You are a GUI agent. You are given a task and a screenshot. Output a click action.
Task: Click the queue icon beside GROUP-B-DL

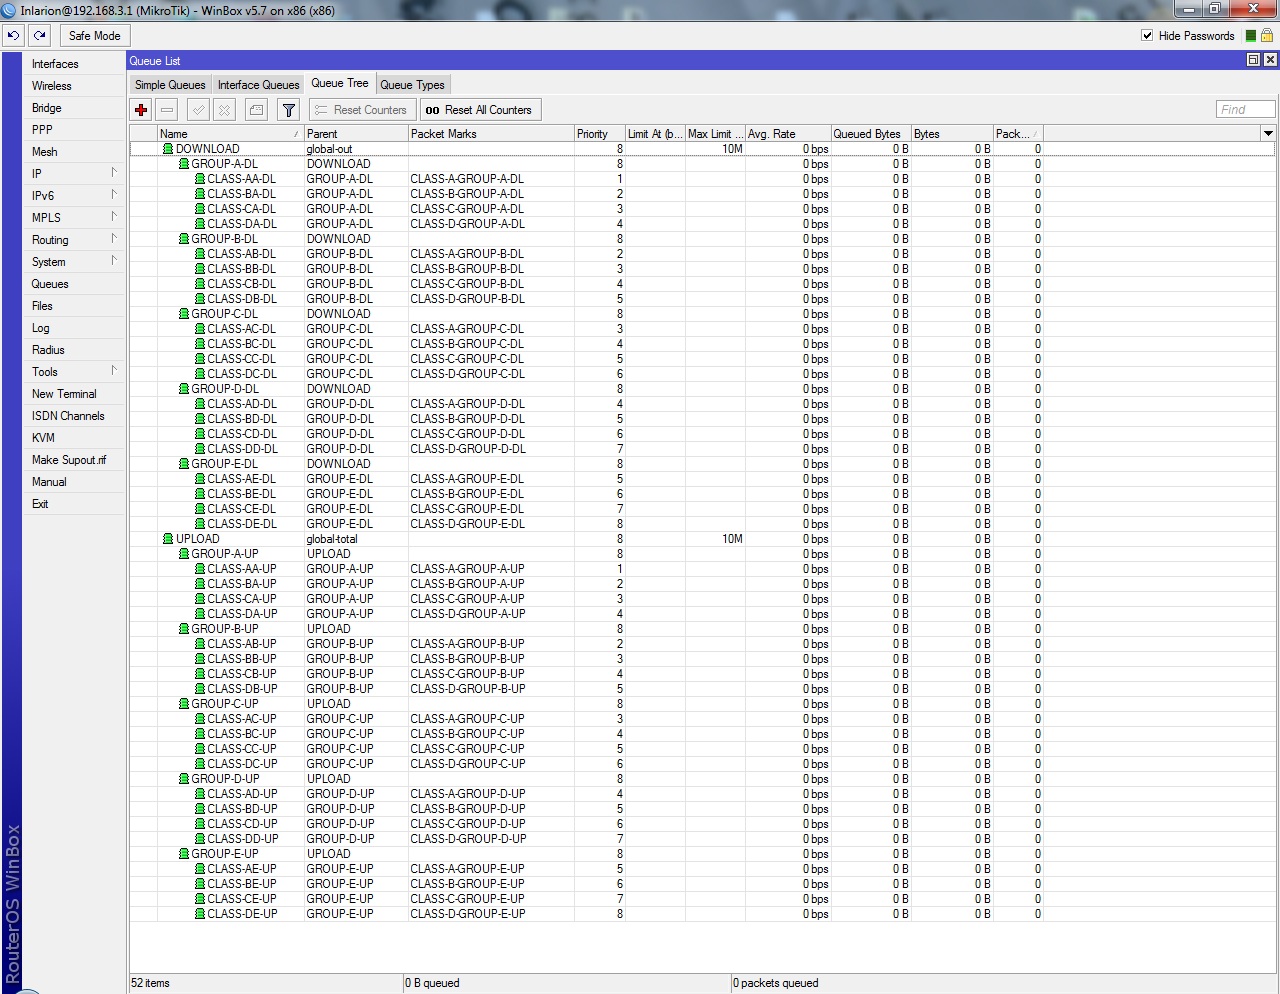(184, 239)
